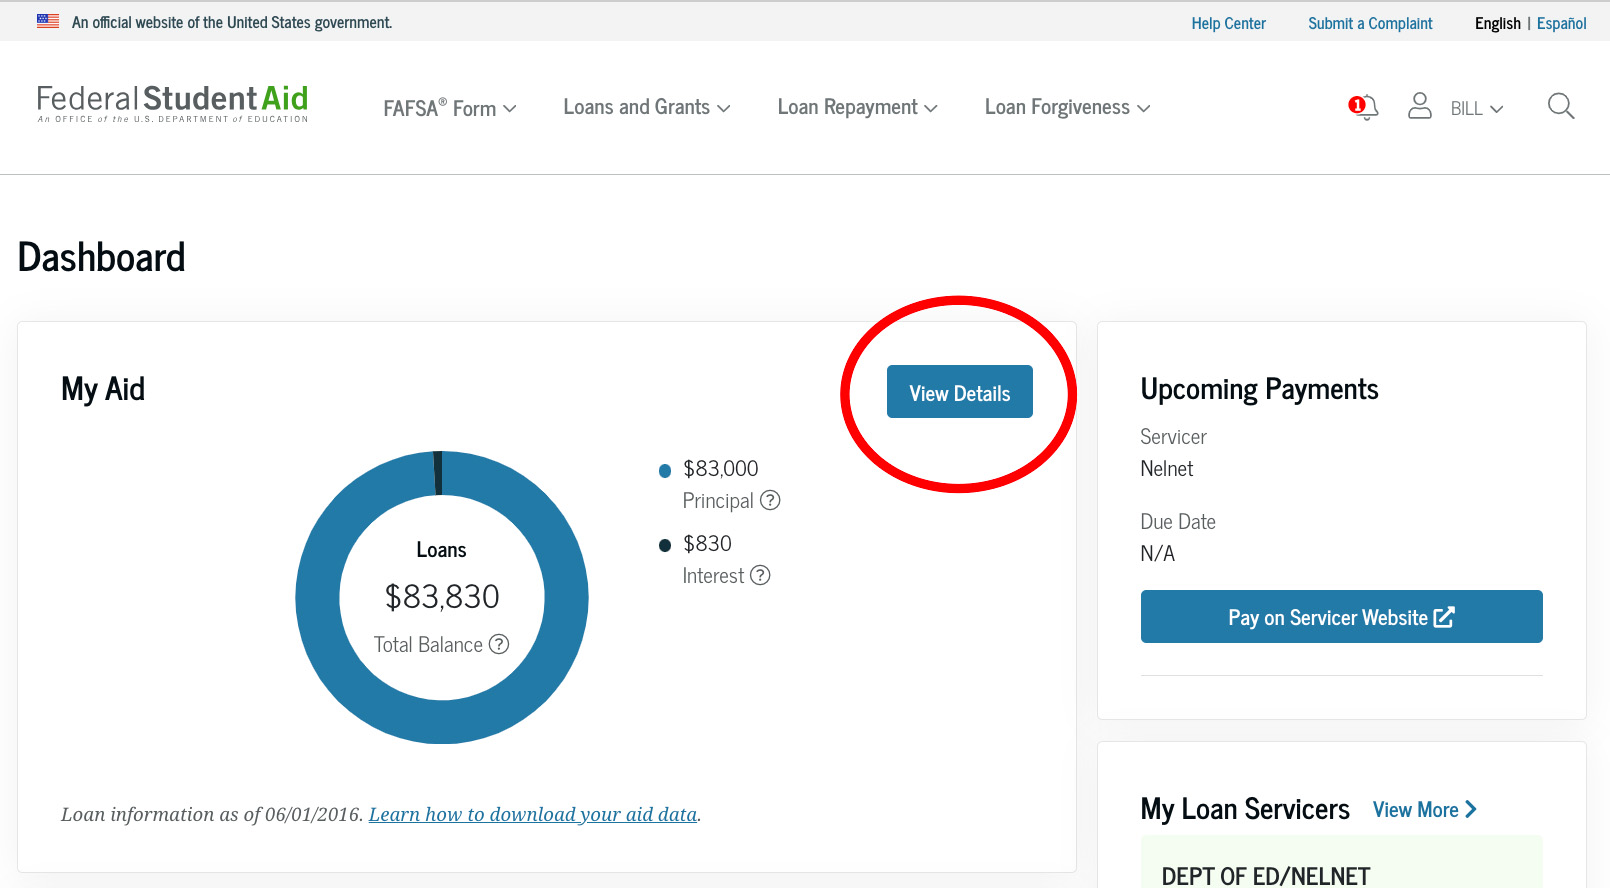Open the Loan Forgiveness menu
This screenshot has height=888, width=1610.
1067,107
